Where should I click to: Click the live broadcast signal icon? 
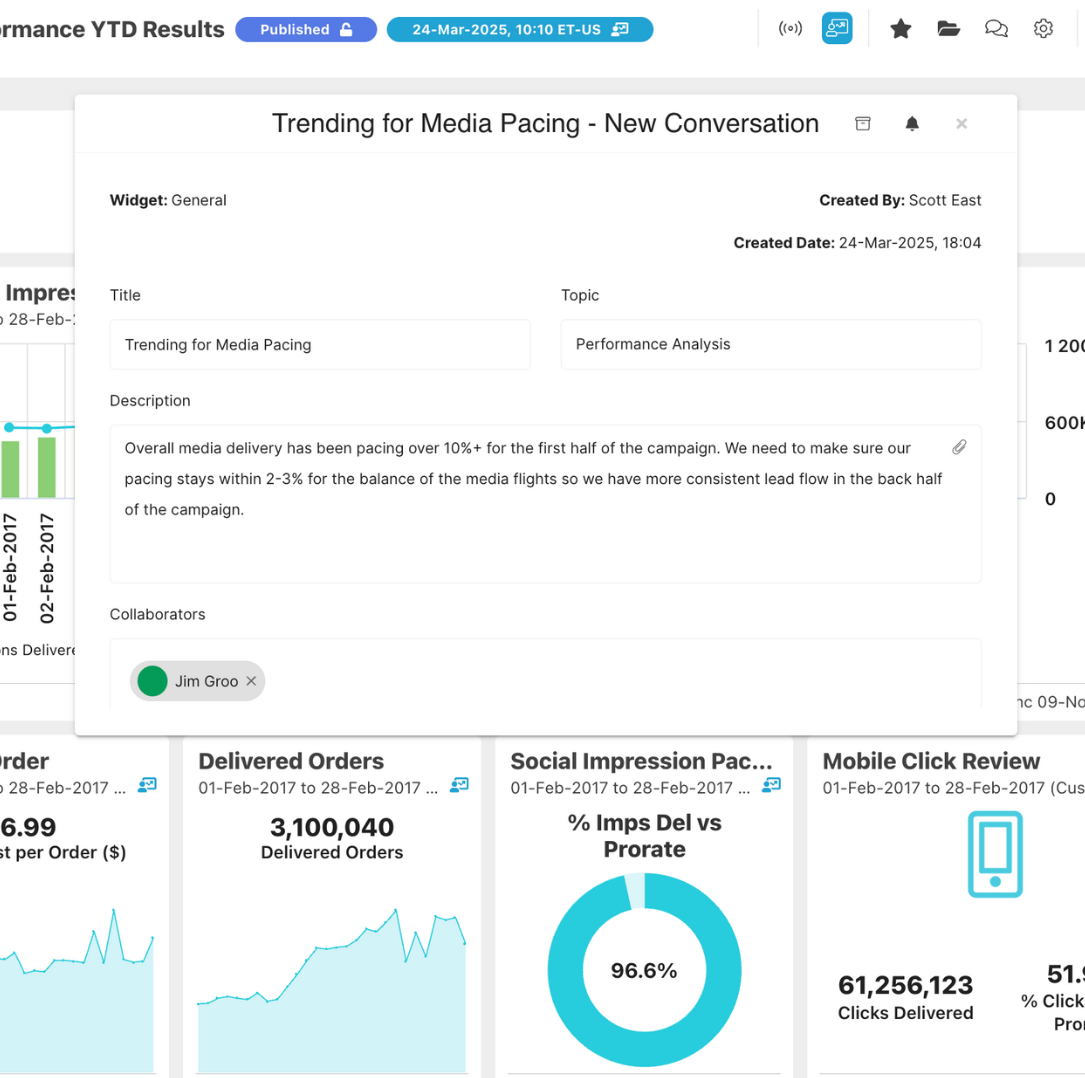tap(790, 29)
